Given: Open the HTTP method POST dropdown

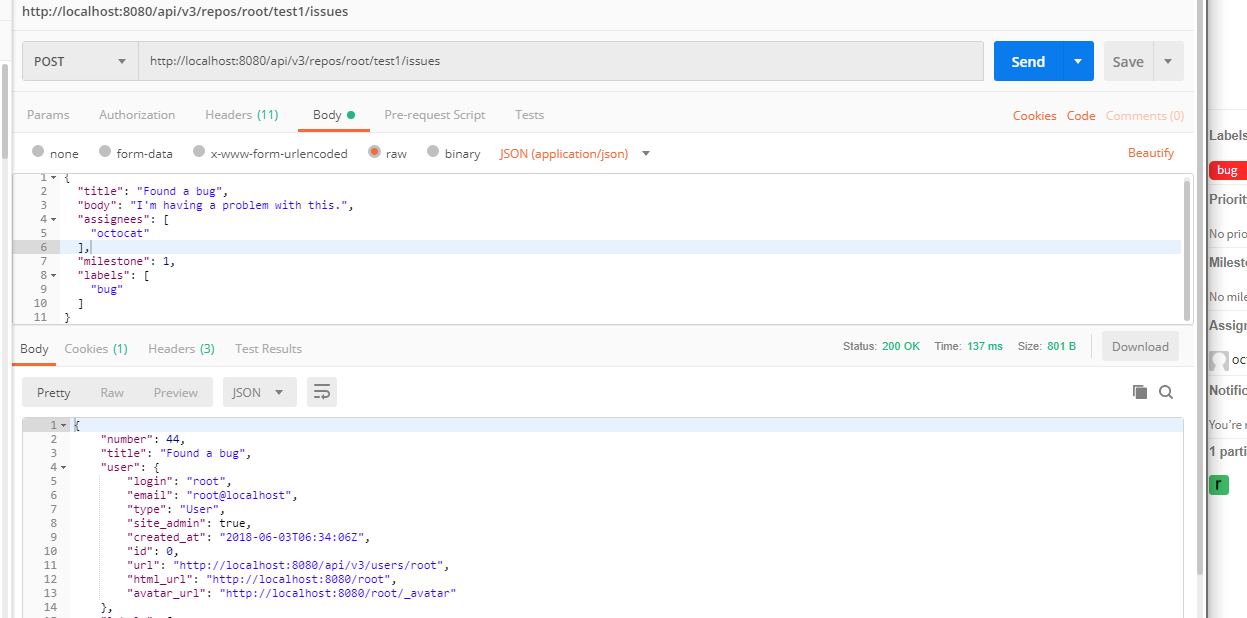Looking at the screenshot, I should [80, 61].
